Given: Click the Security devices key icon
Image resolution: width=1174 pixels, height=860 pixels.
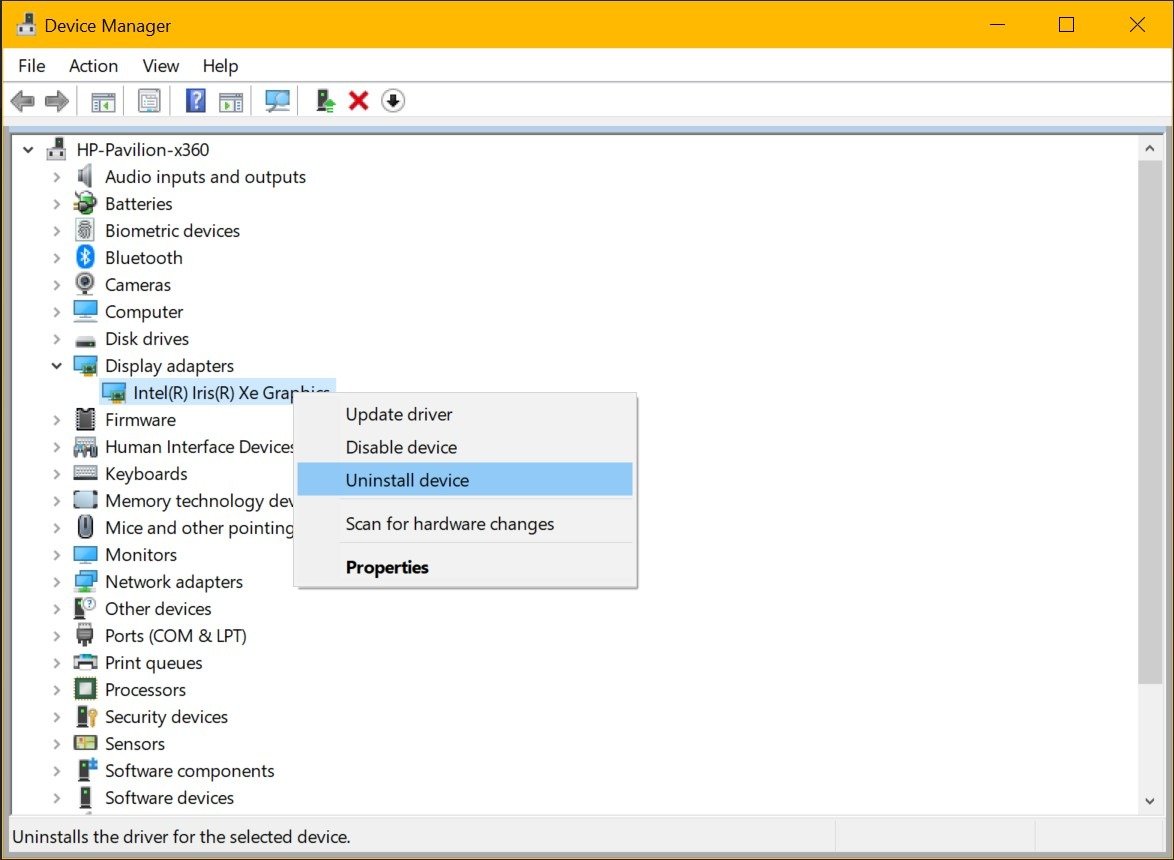Looking at the screenshot, I should point(86,716).
